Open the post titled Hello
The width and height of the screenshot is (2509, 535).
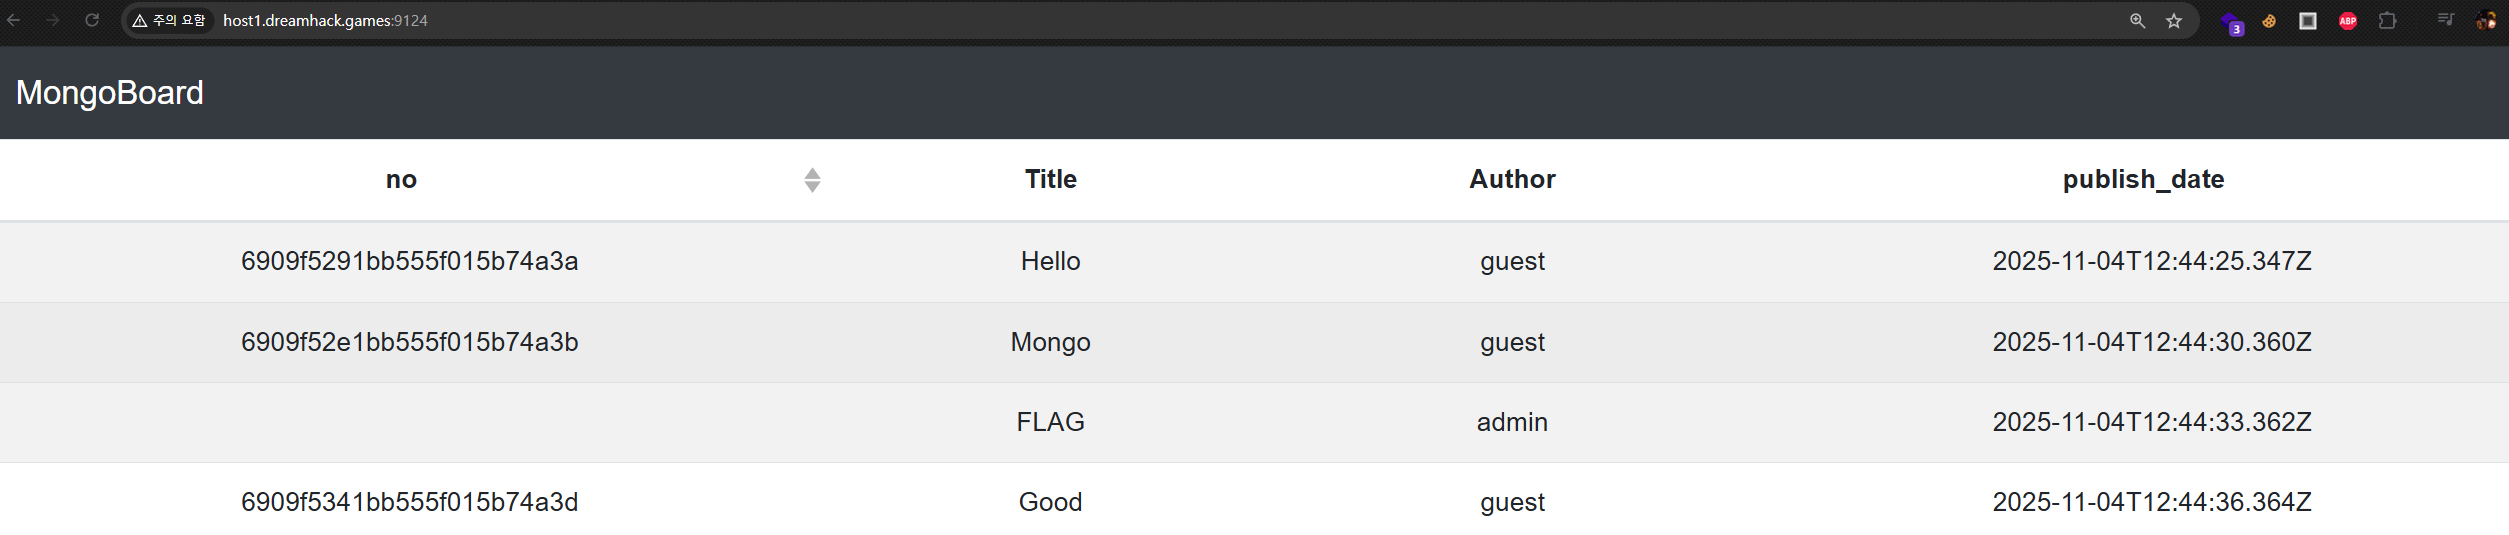click(x=1050, y=261)
